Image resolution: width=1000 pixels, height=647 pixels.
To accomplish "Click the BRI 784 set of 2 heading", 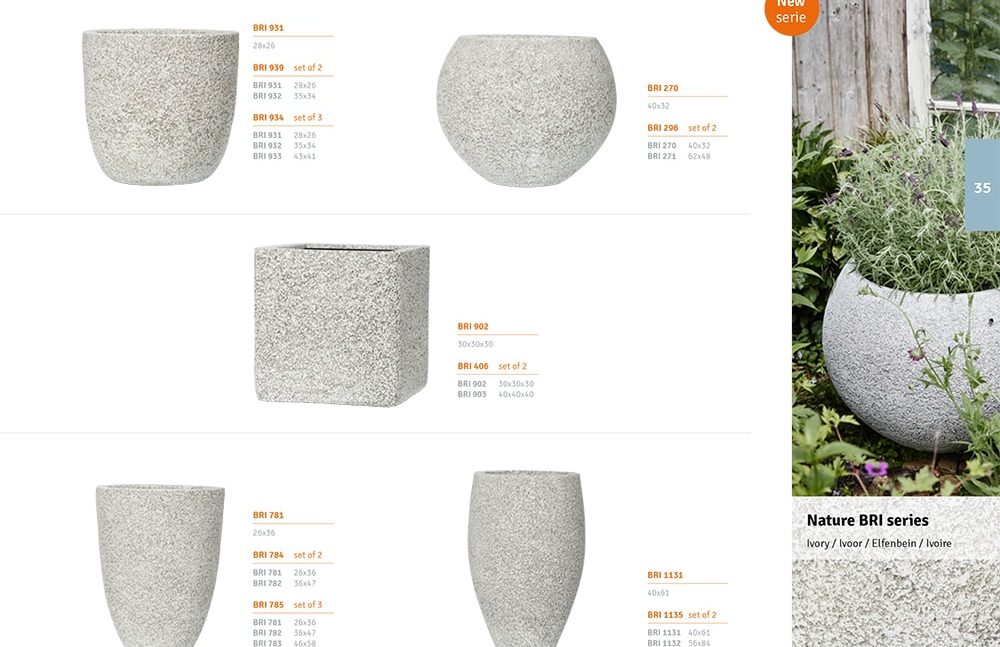I will pyautogui.click(x=288, y=555).
